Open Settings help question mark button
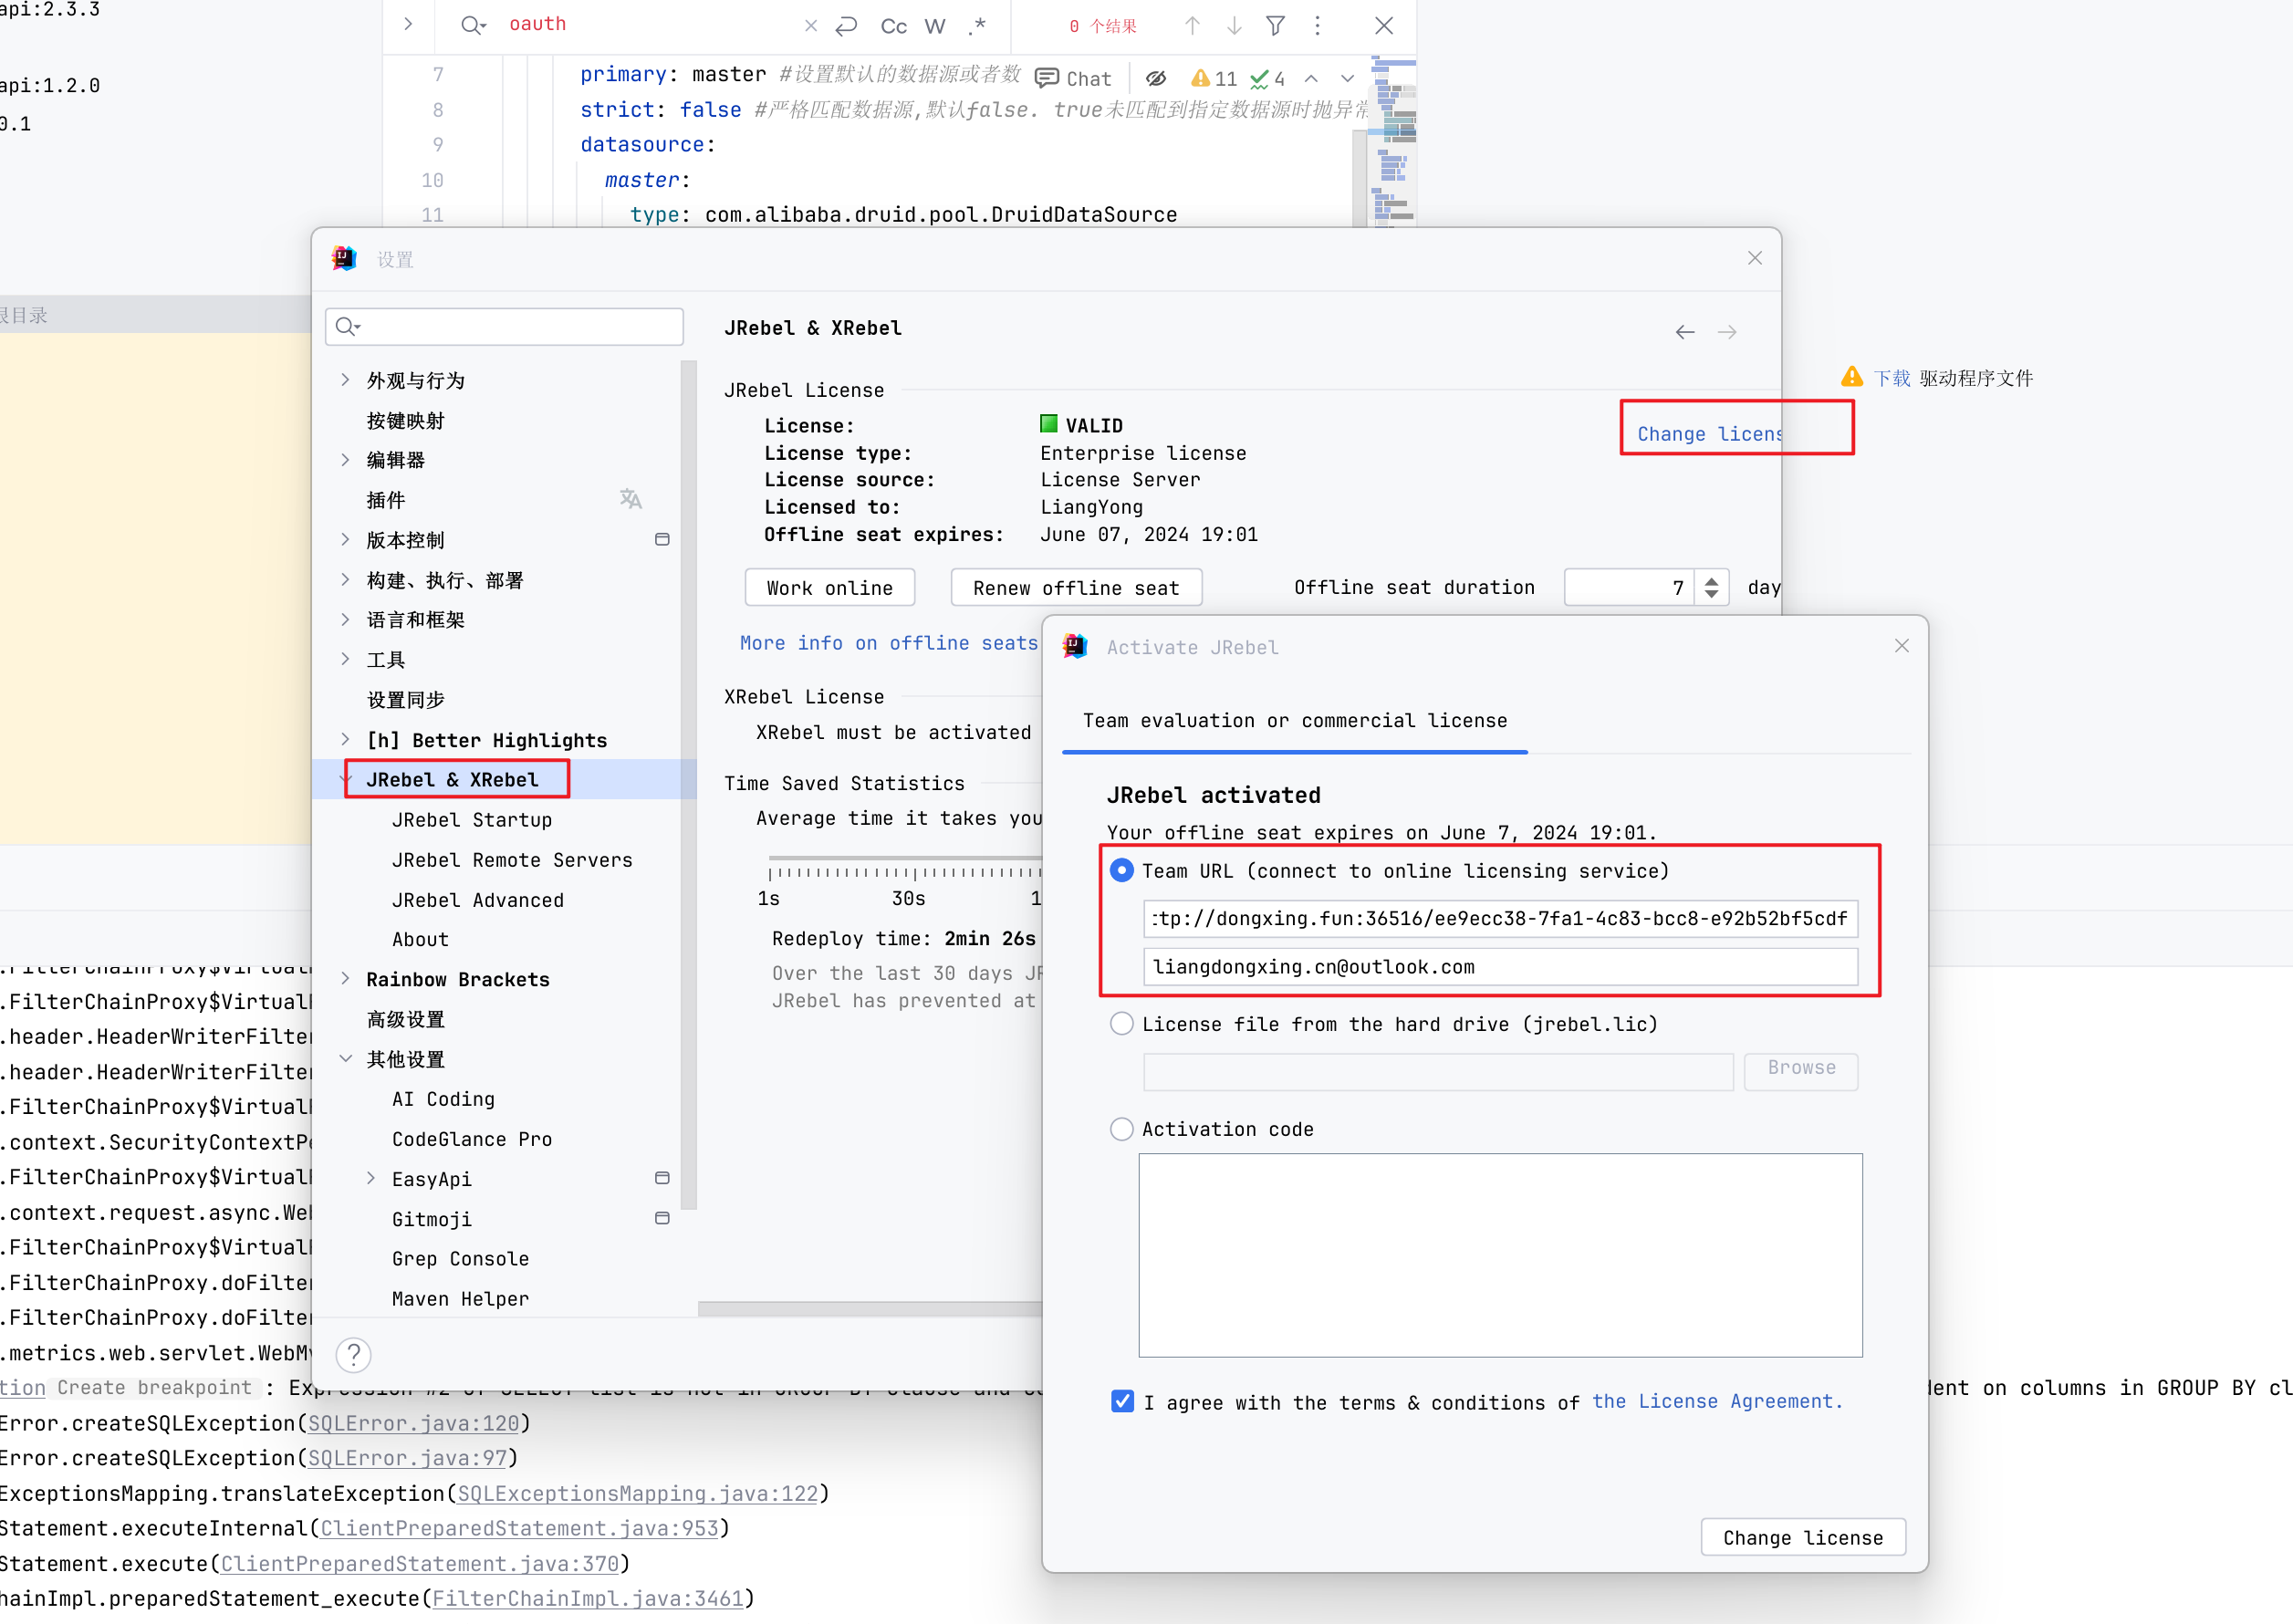 tap(353, 1355)
